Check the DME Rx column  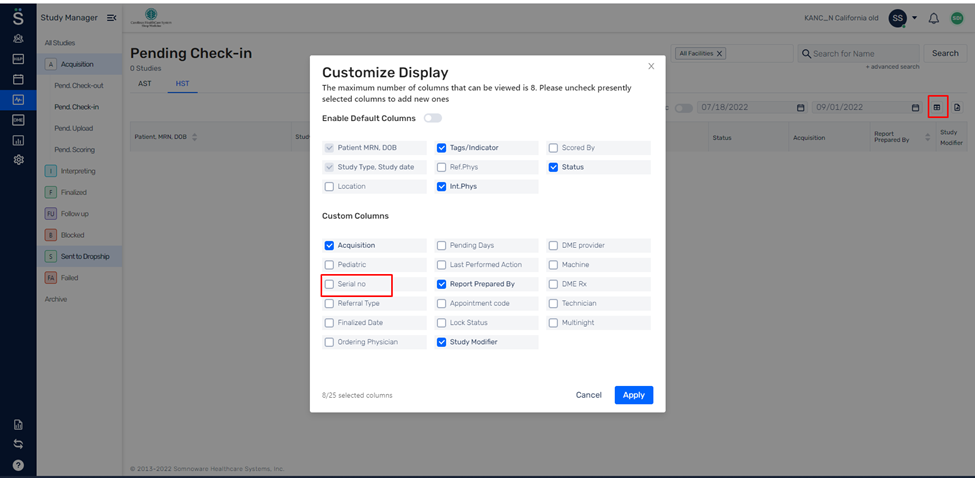coord(553,284)
